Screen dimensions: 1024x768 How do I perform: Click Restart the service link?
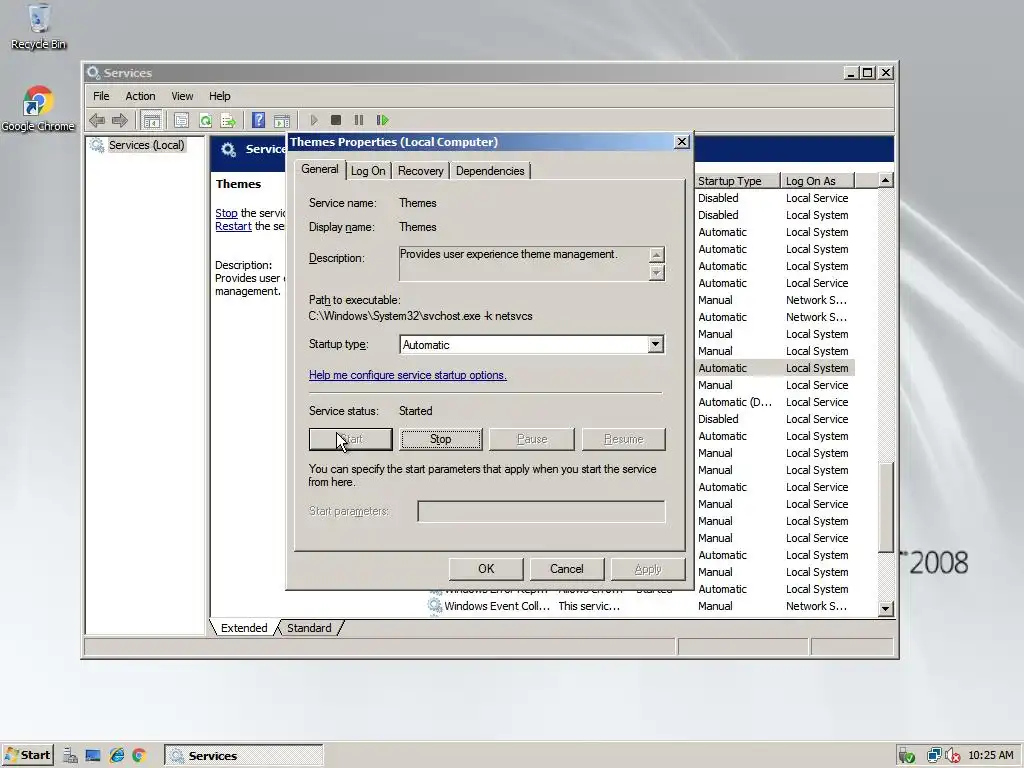tap(233, 226)
